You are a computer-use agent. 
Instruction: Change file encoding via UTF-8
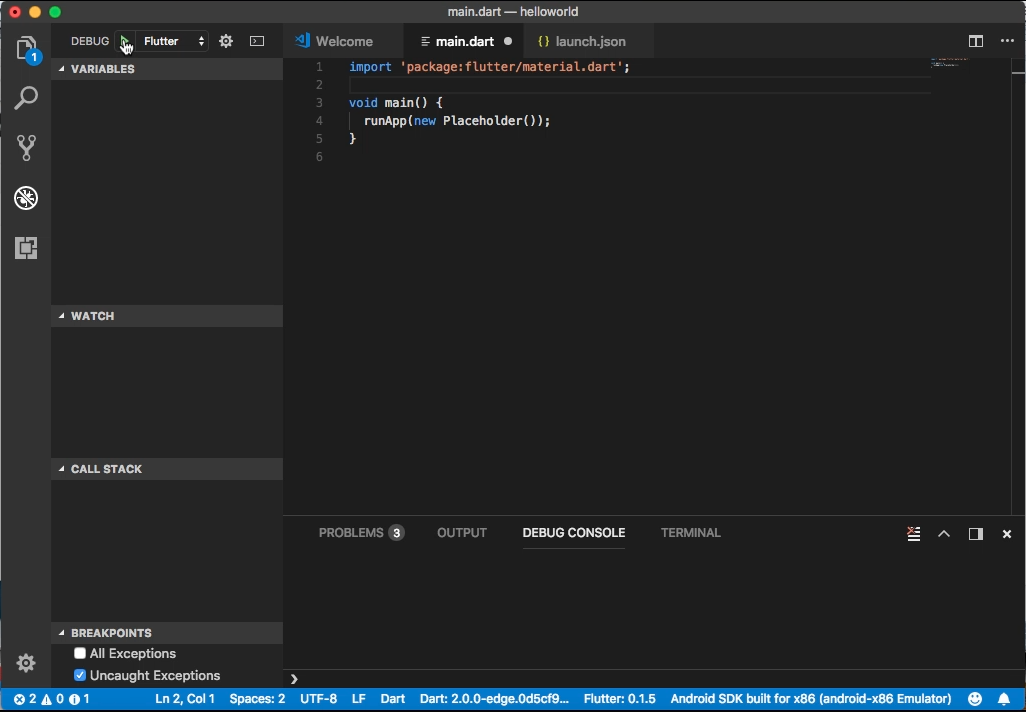(318, 699)
